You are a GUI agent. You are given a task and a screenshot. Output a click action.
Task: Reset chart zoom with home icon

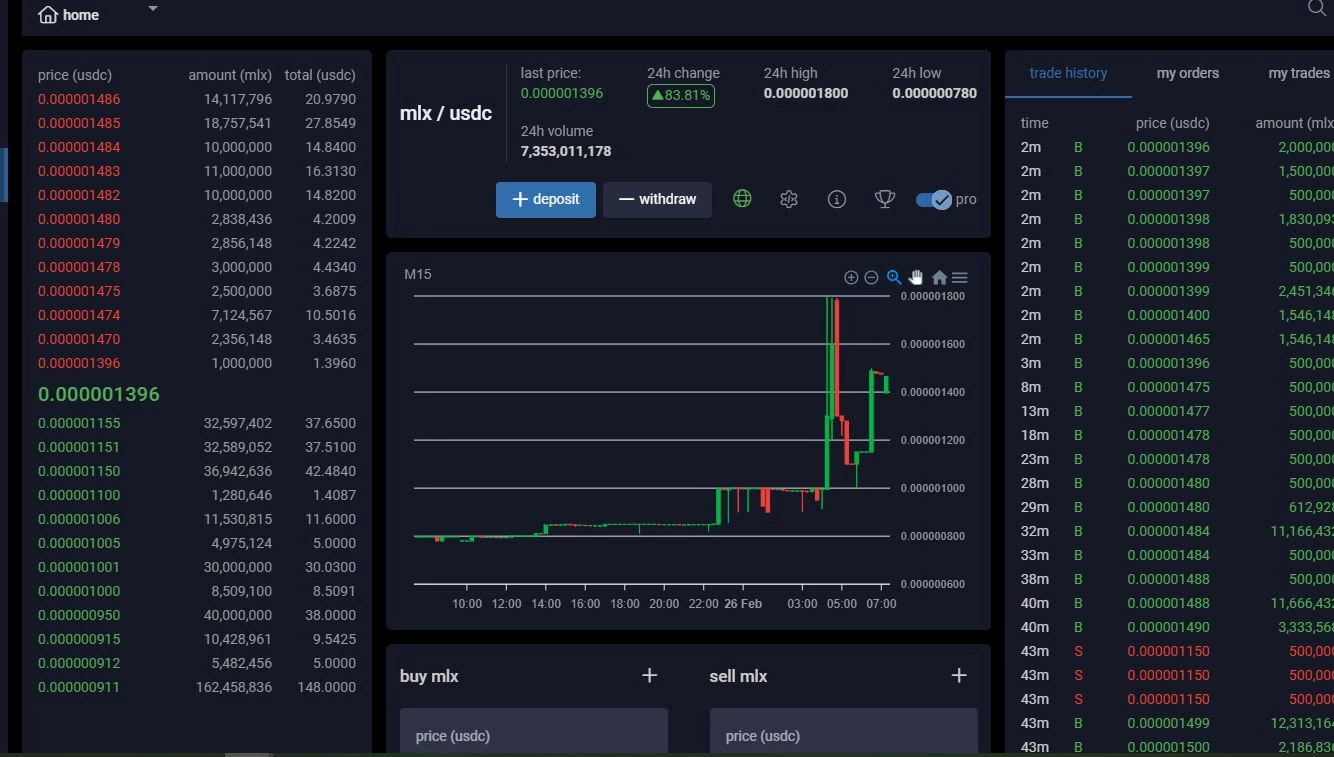click(x=939, y=278)
